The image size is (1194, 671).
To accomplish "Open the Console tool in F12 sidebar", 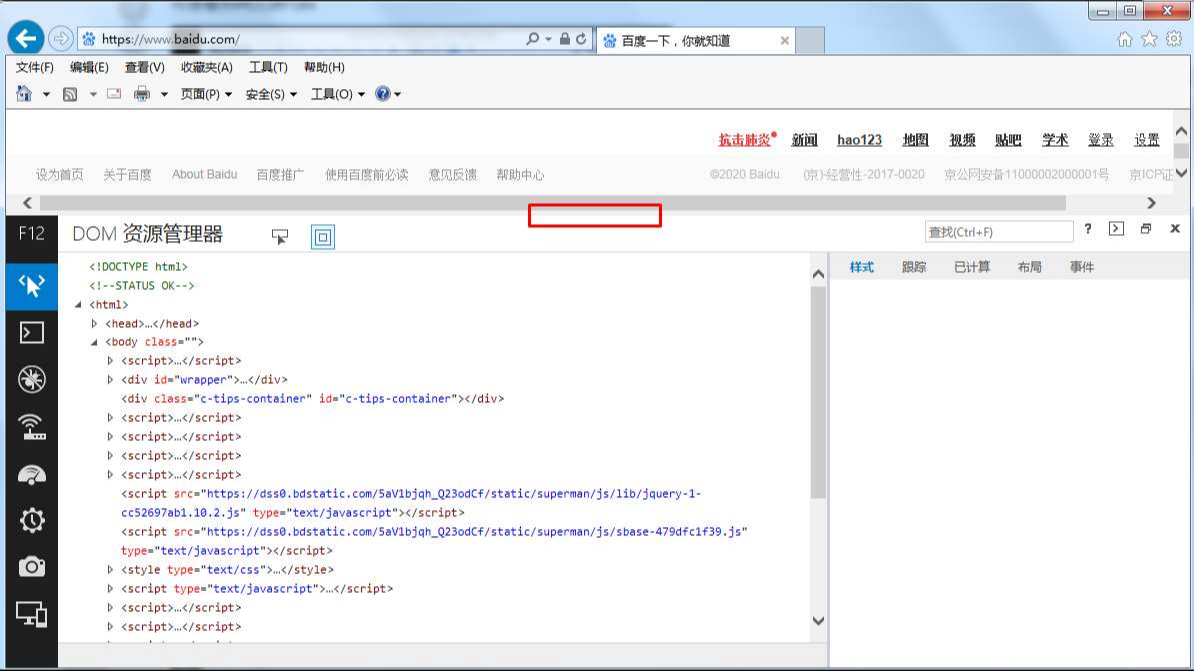I will (x=32, y=331).
